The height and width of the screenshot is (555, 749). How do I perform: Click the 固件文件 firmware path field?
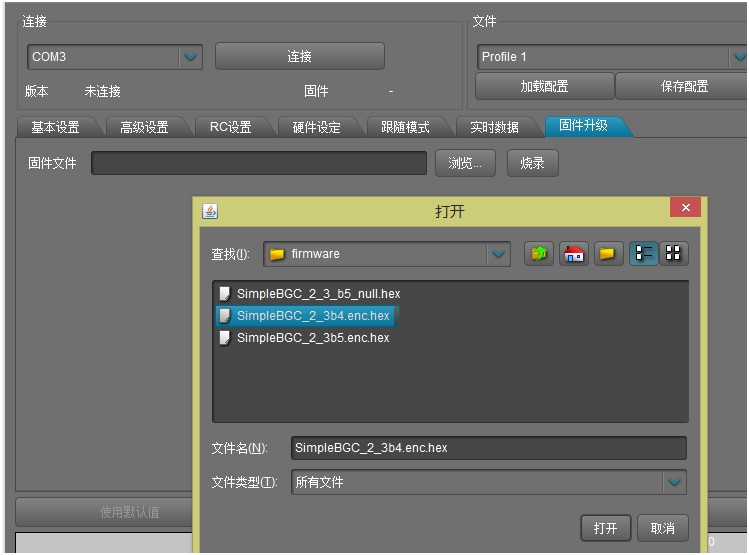point(259,163)
